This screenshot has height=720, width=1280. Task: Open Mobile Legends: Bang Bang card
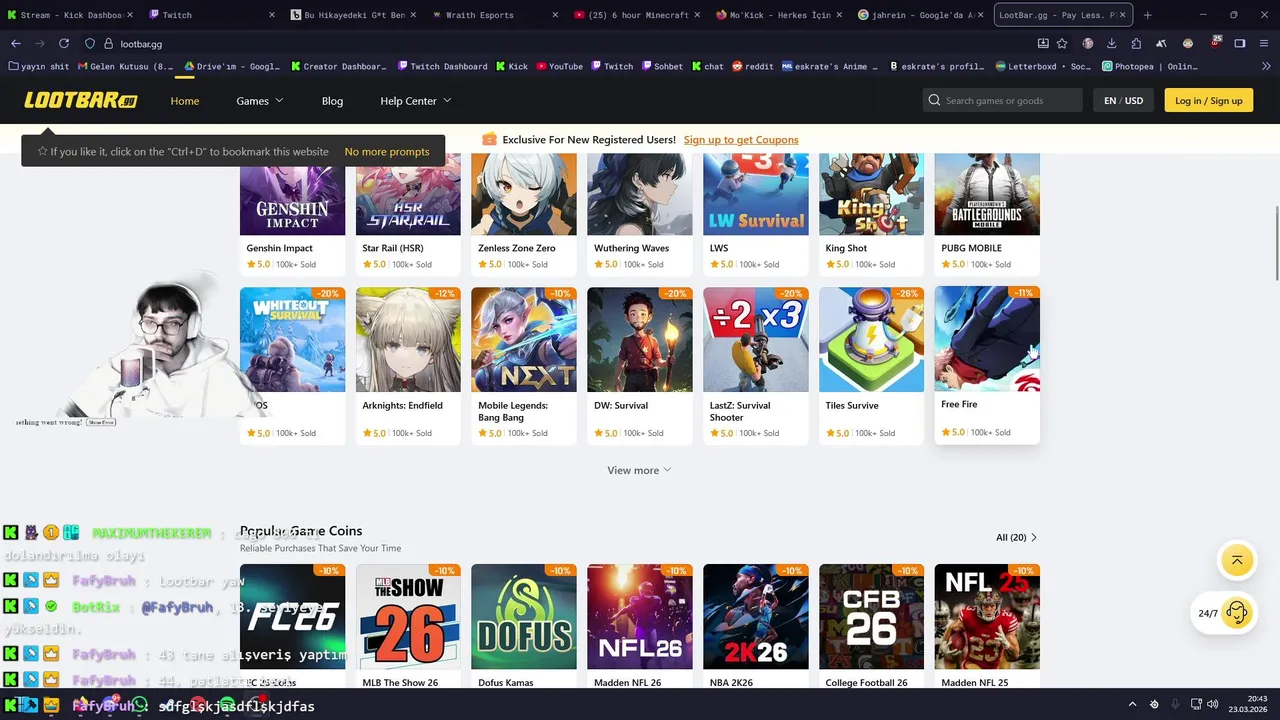(x=524, y=366)
